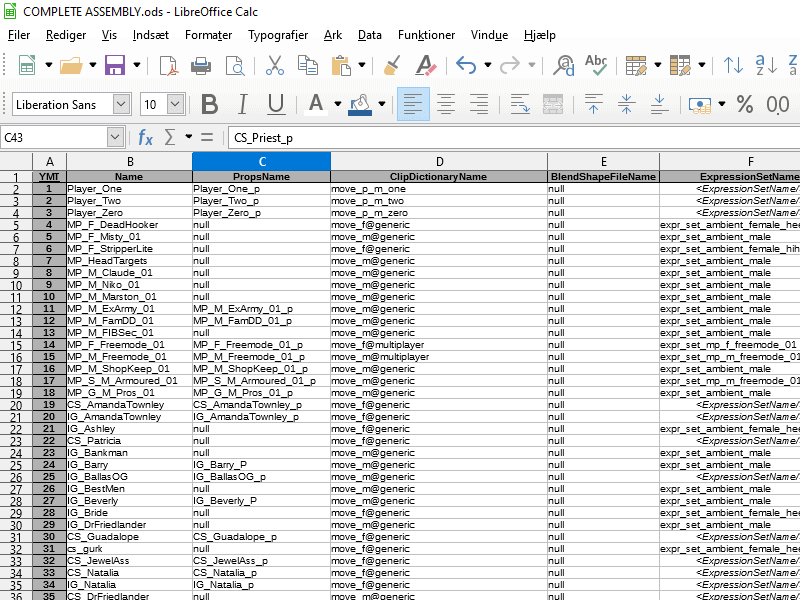This screenshot has width=800, height=600.
Task: Undo the last action
Action: 465,65
